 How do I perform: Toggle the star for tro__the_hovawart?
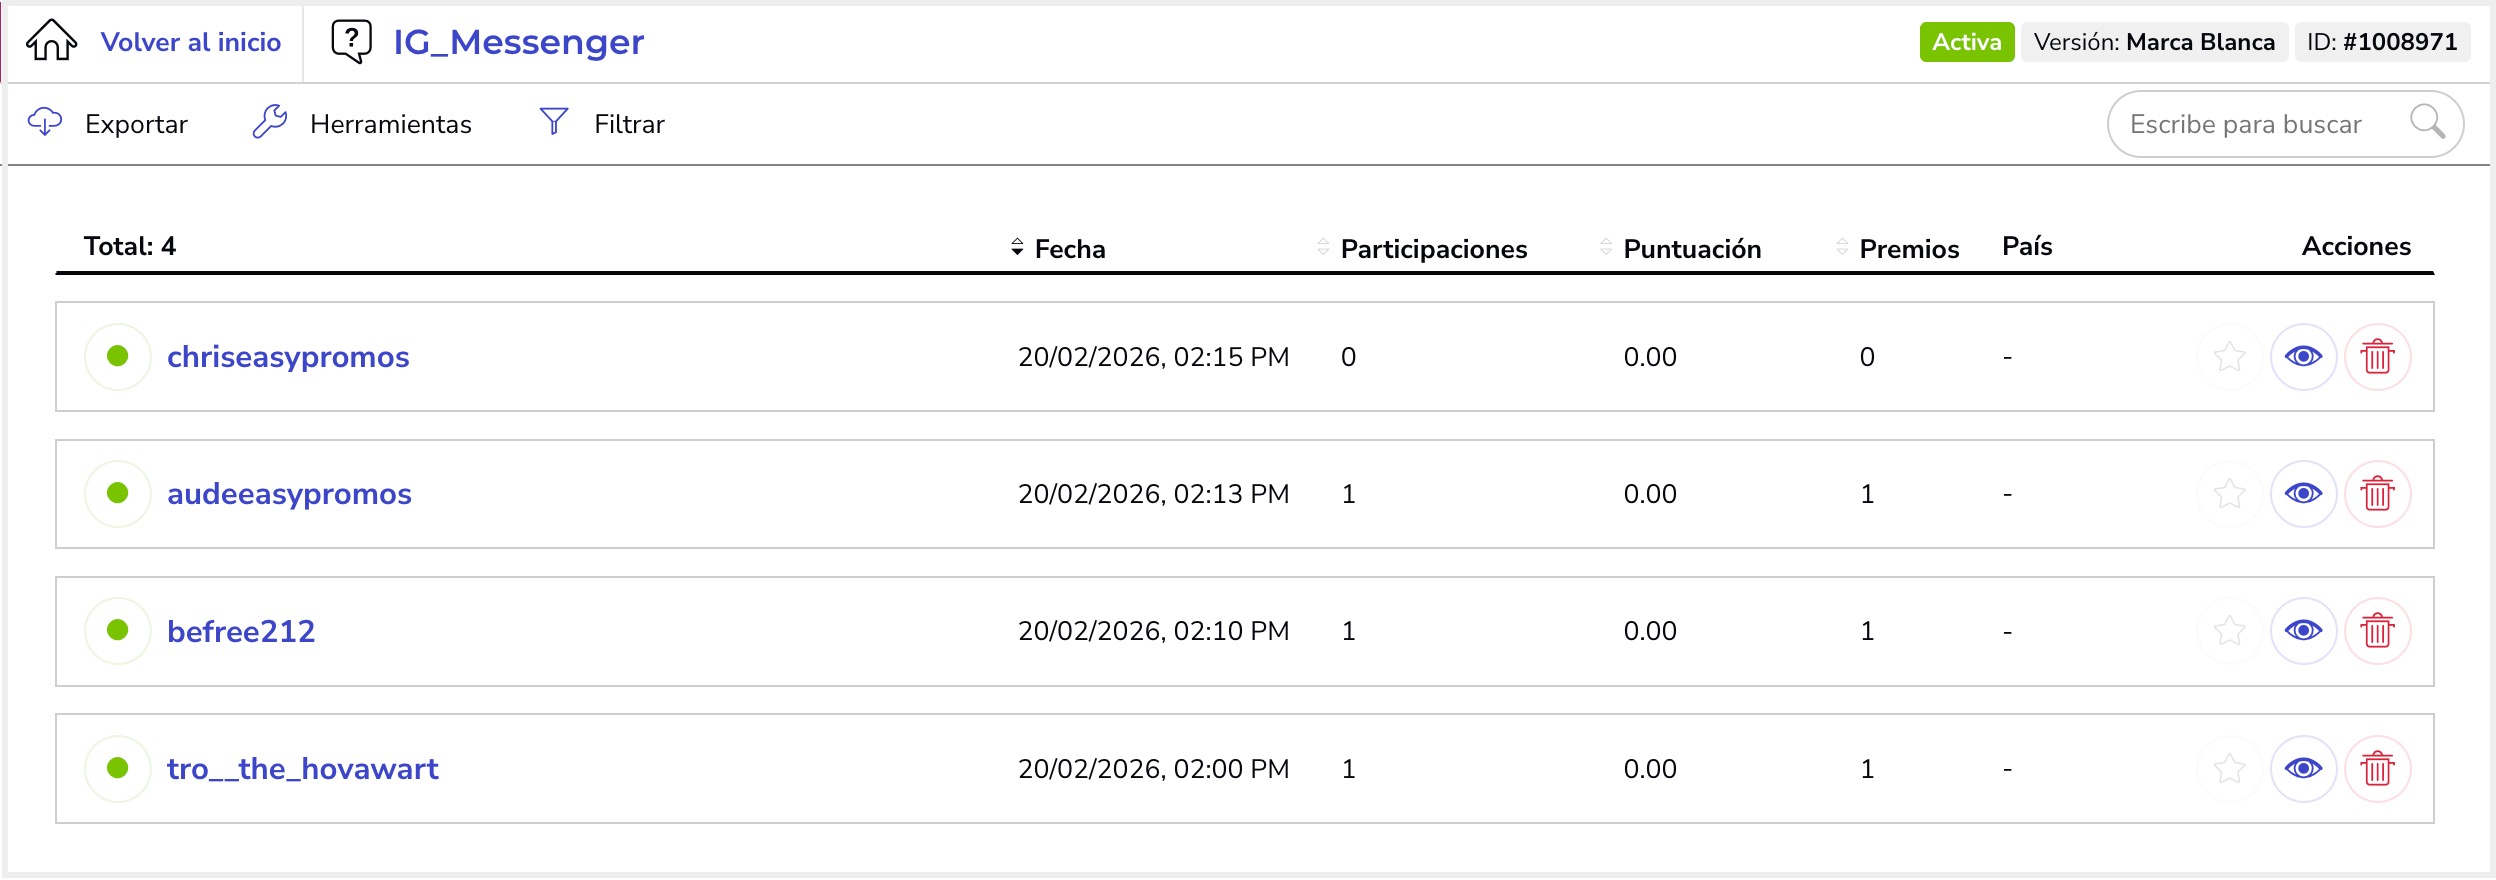[2229, 769]
